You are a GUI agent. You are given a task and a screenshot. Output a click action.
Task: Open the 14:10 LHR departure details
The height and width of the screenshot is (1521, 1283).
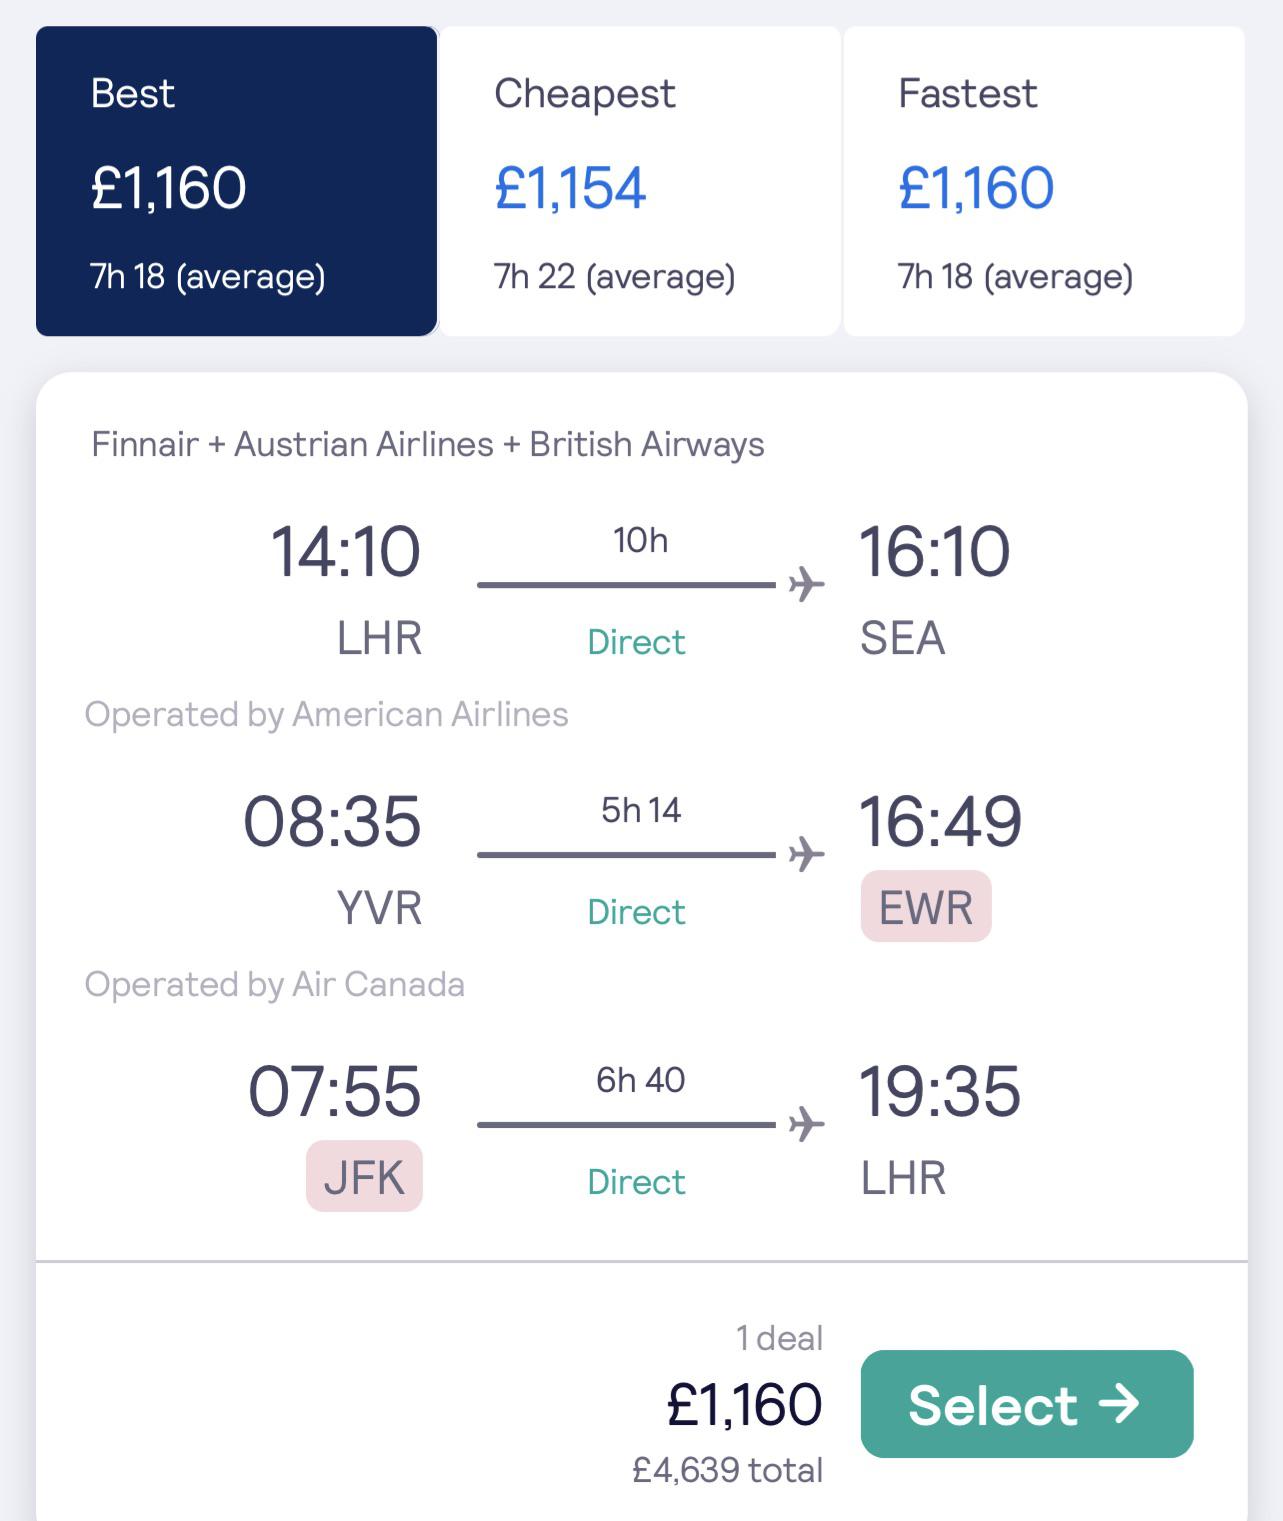(346, 552)
